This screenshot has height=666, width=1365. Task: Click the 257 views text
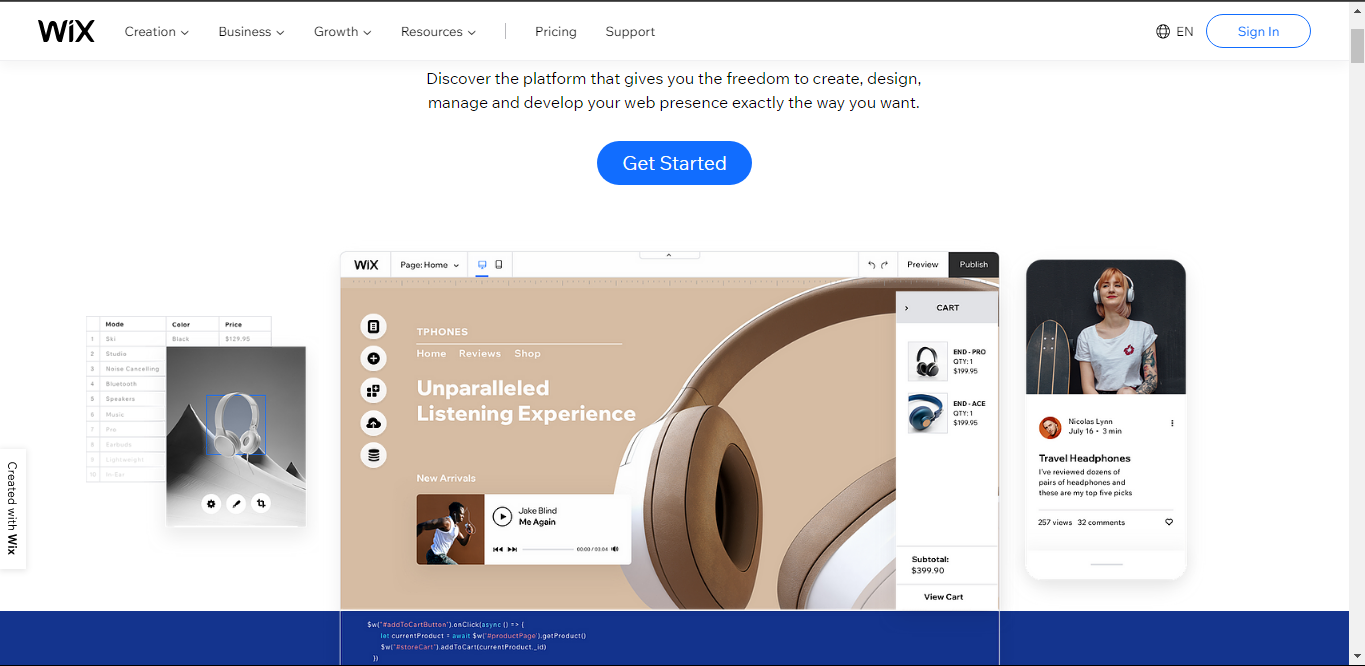click(1055, 523)
